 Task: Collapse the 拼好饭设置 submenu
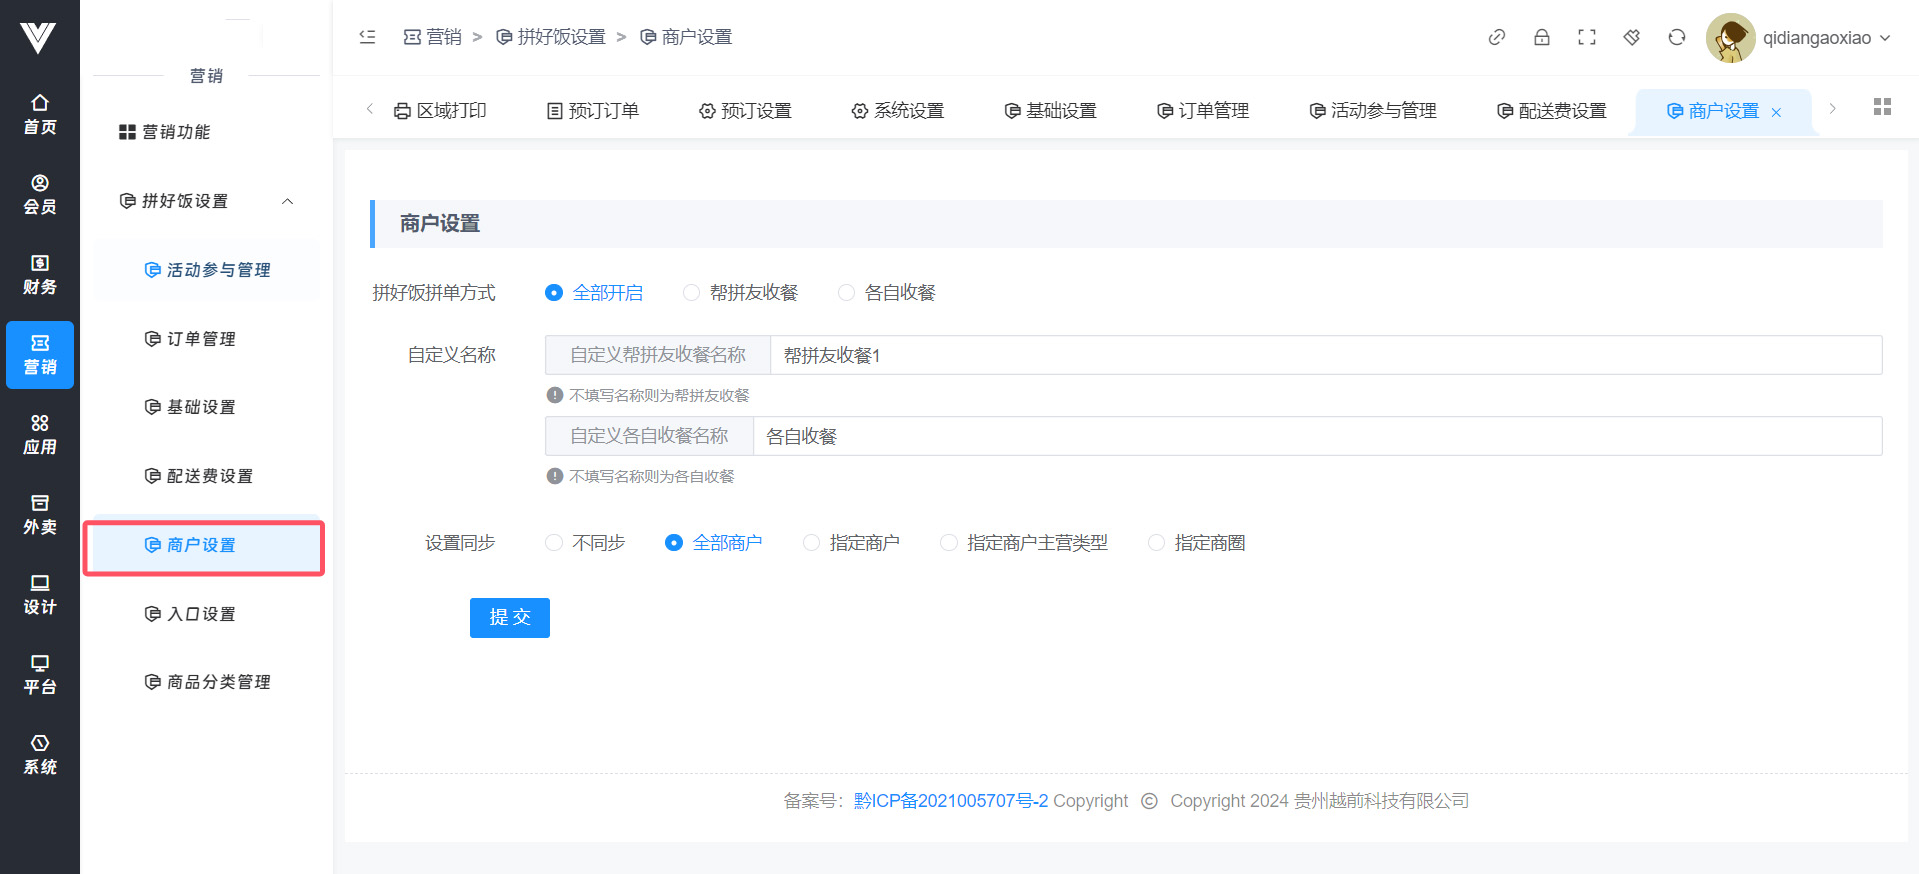(287, 201)
